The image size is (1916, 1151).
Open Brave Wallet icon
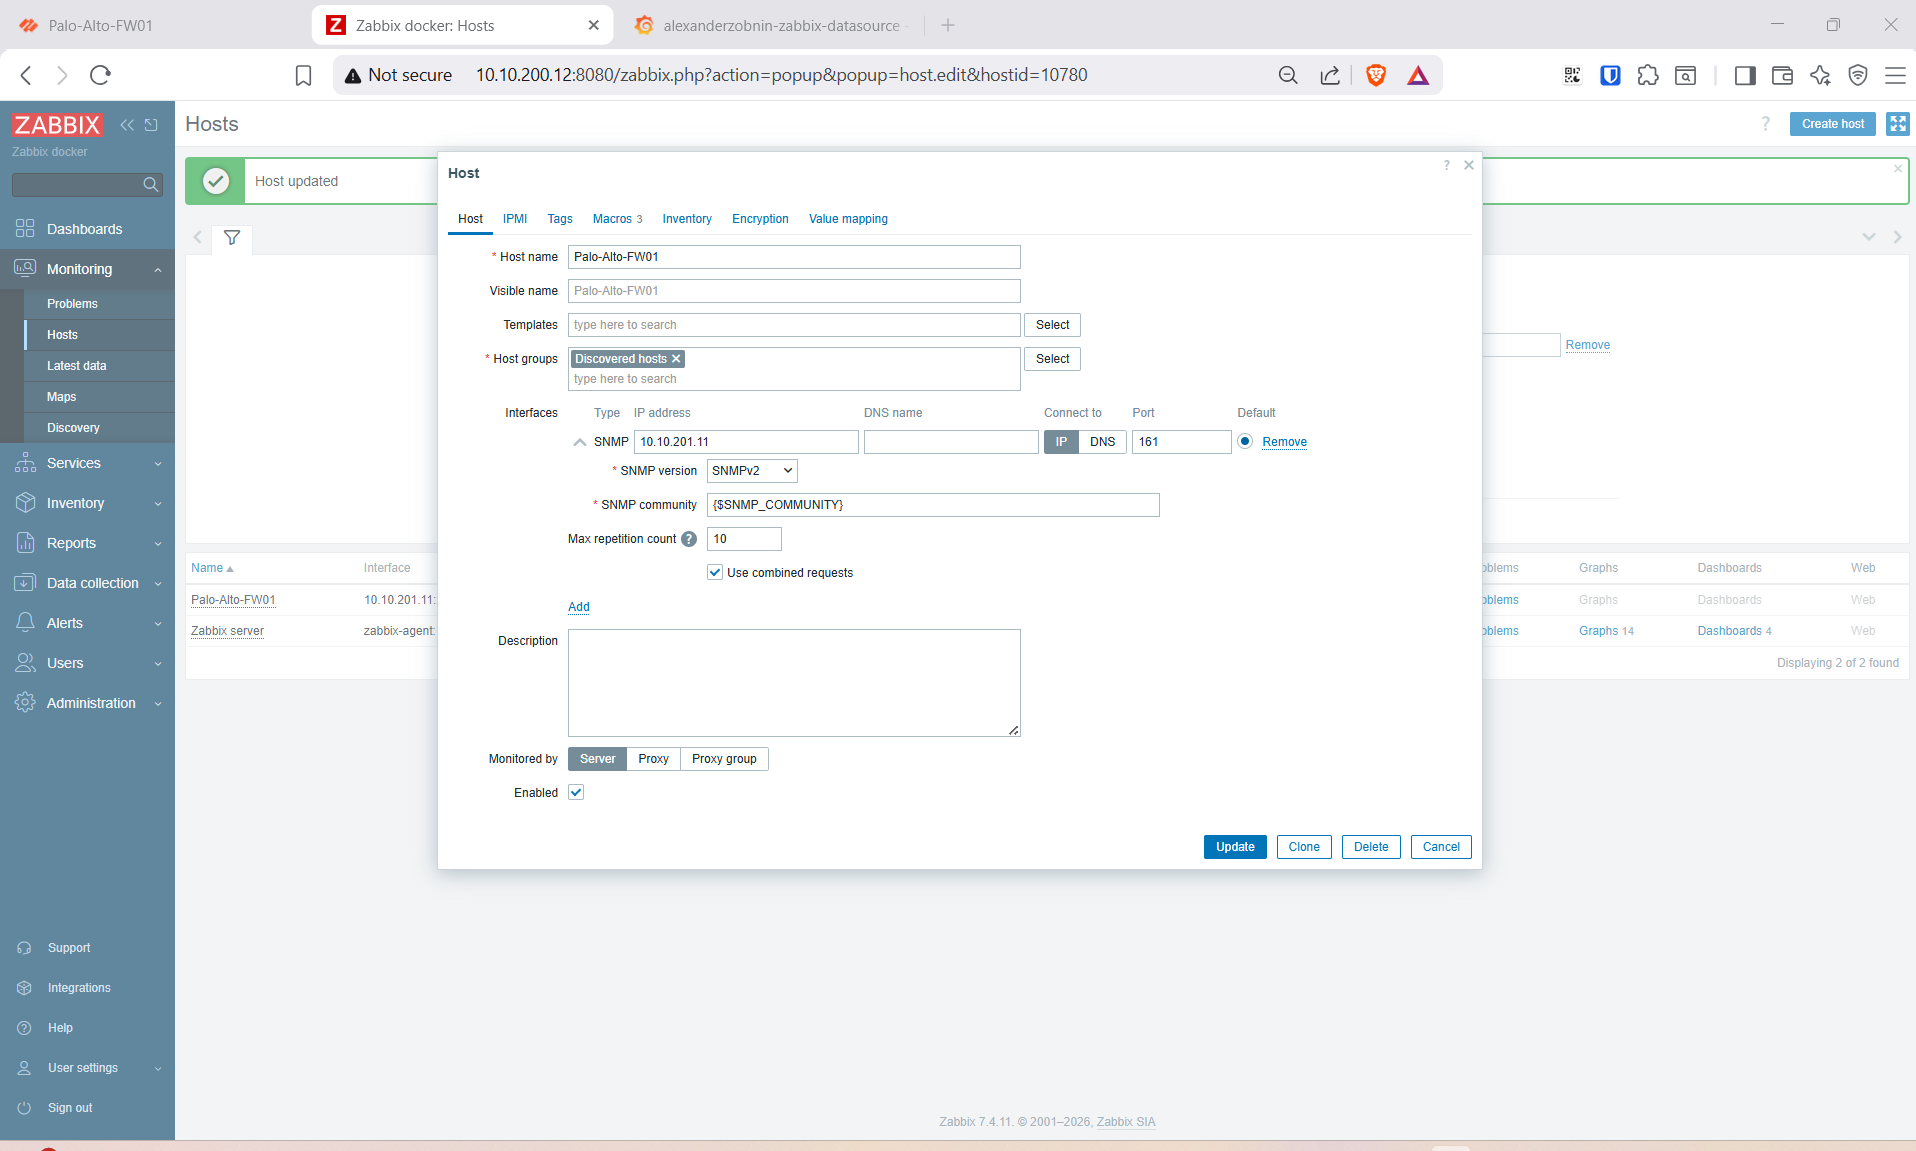1782,75
